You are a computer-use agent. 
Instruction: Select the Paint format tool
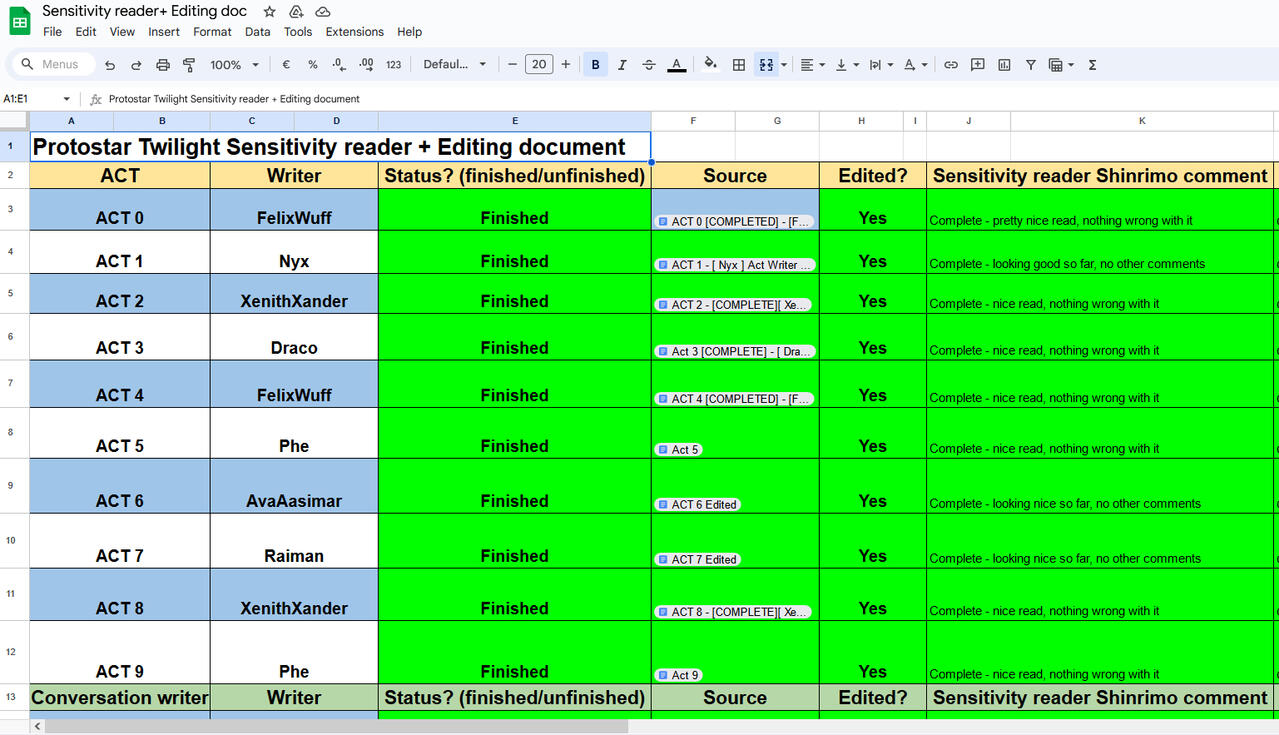click(x=188, y=64)
